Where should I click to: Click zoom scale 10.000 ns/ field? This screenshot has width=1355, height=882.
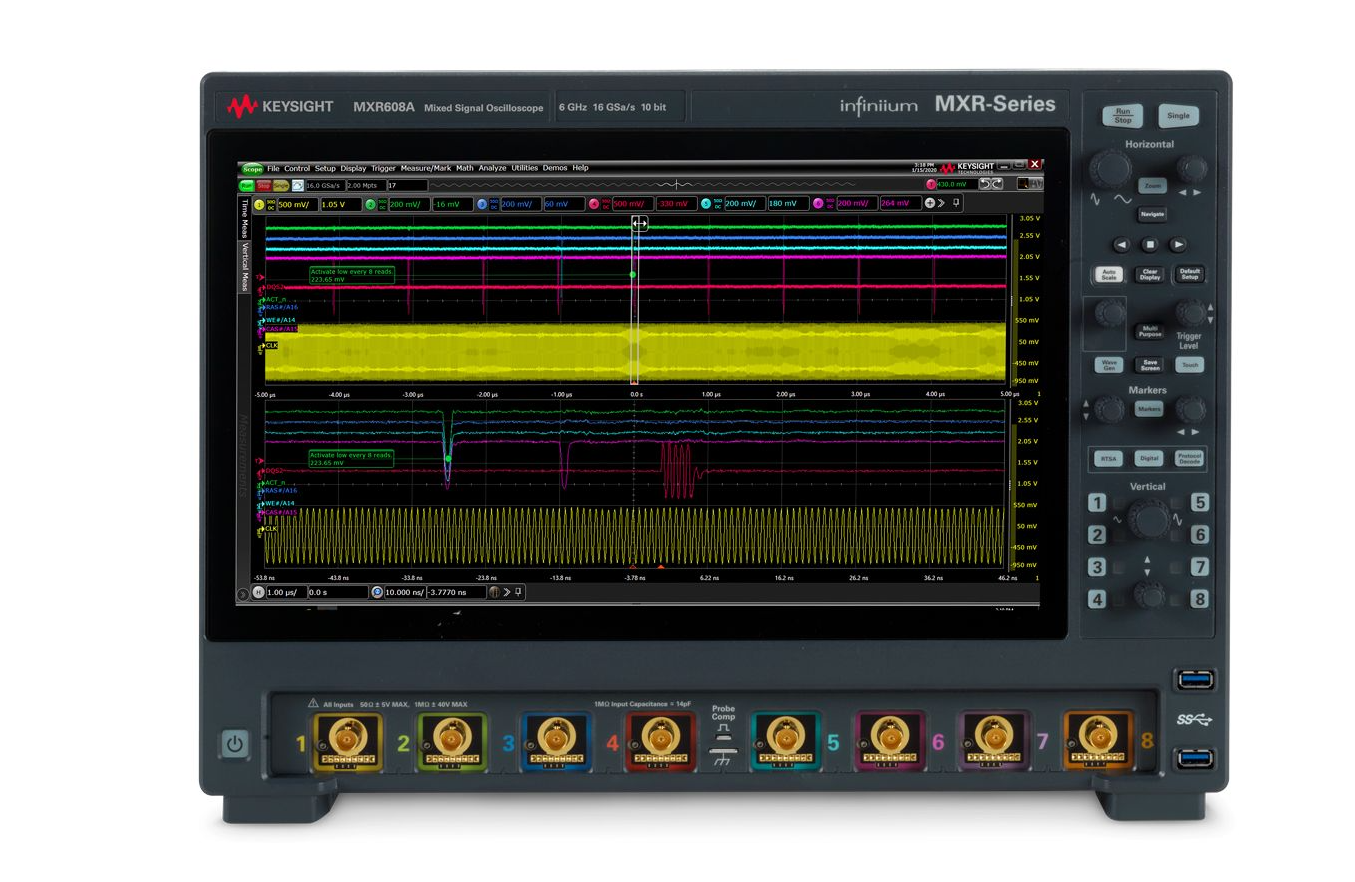[x=405, y=592]
